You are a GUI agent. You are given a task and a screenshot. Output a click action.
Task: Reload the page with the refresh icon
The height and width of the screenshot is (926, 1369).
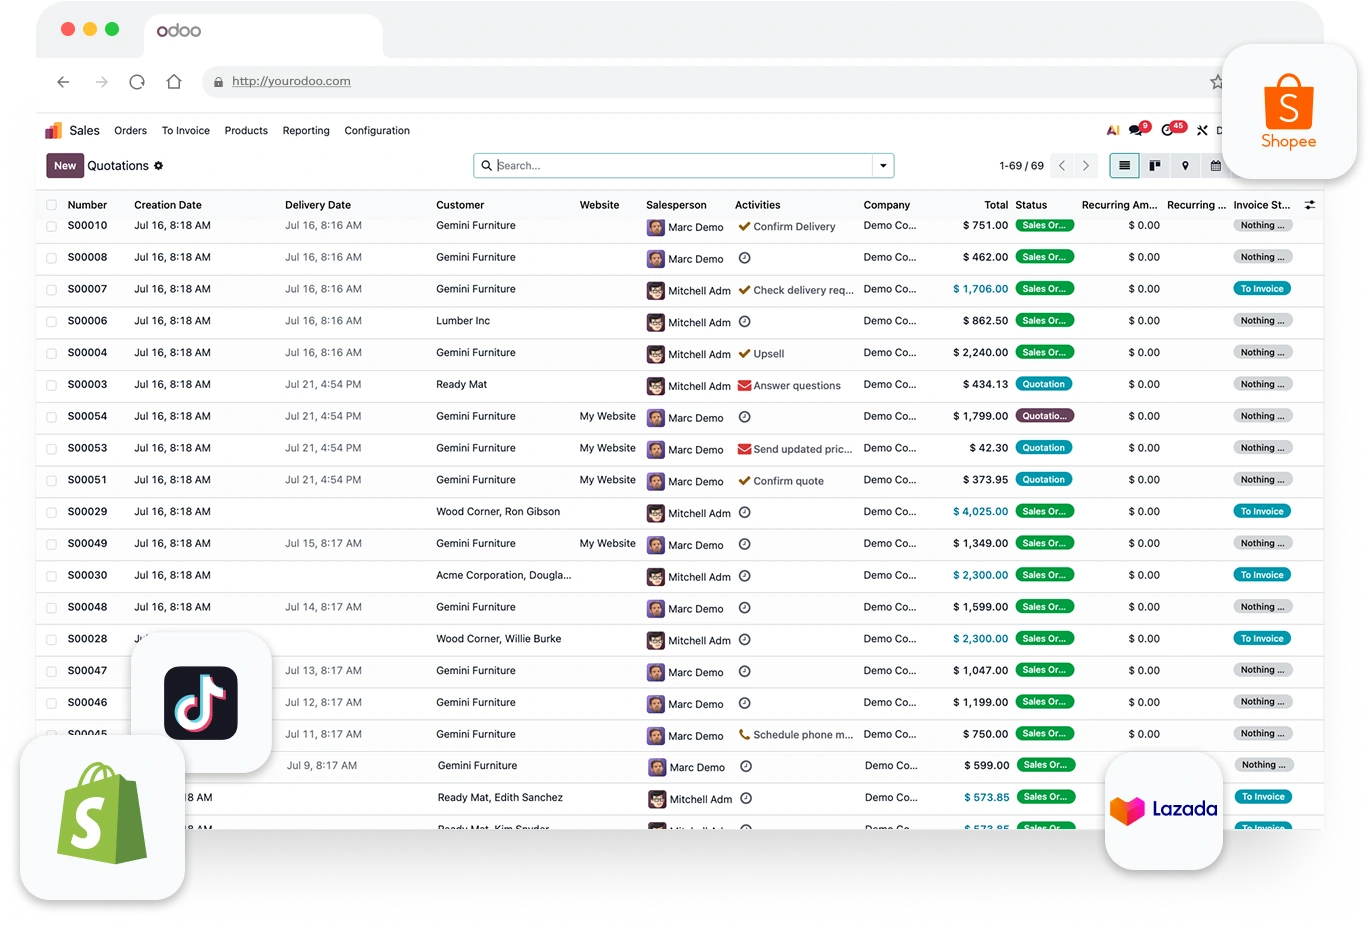pyautogui.click(x=137, y=82)
